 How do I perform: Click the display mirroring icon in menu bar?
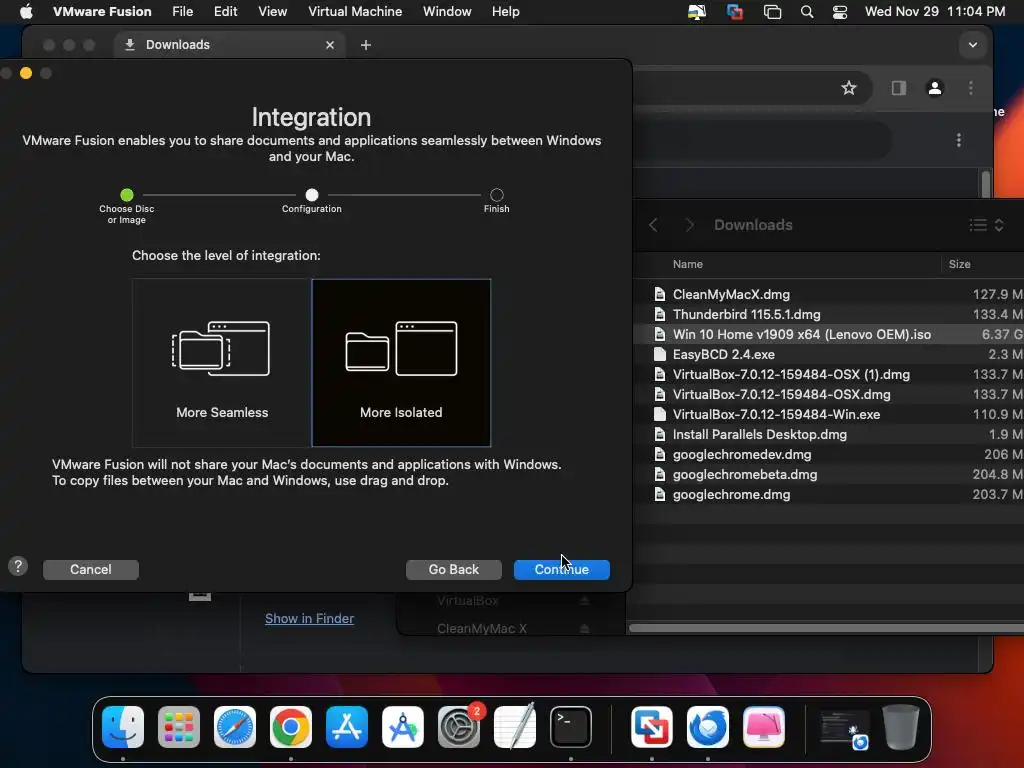pyautogui.click(x=697, y=12)
